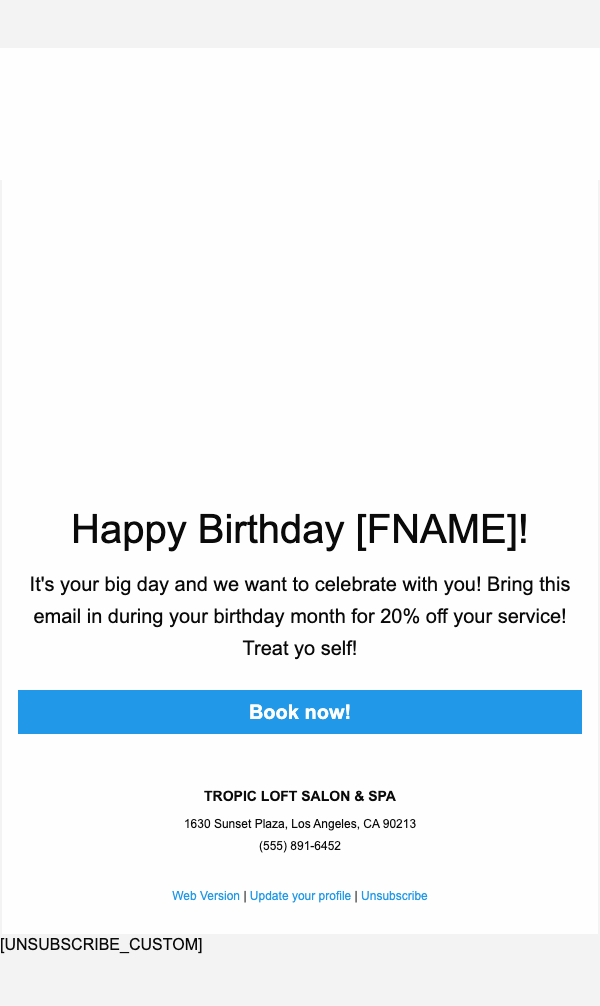The height and width of the screenshot is (1006, 600).
Task: Click the (555) 891-6452 phone number
Action: [x=300, y=846]
